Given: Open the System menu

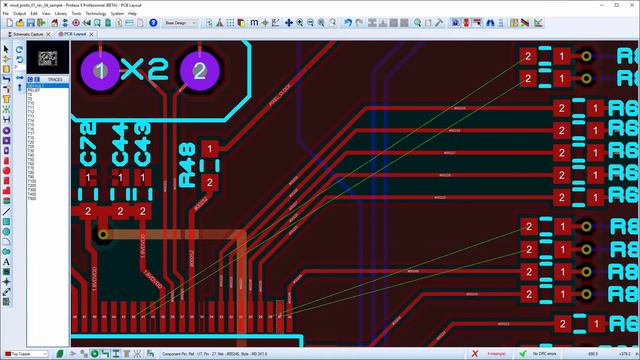Looking at the screenshot, I should coord(117,13).
